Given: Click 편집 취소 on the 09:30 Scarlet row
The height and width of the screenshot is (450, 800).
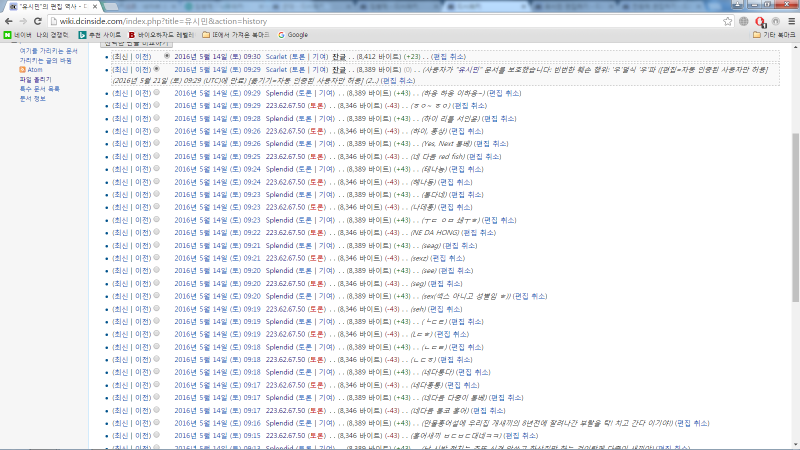Looking at the screenshot, I should tap(448, 57).
